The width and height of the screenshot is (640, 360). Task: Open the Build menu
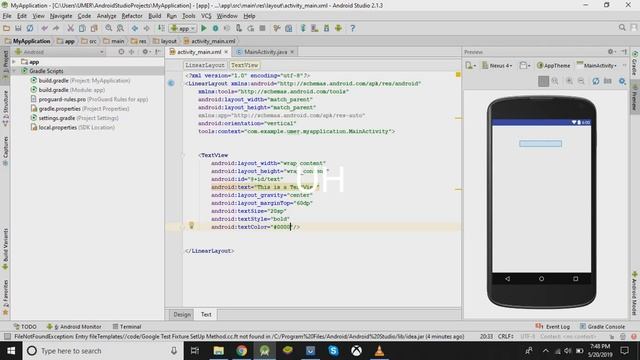[154, 16]
